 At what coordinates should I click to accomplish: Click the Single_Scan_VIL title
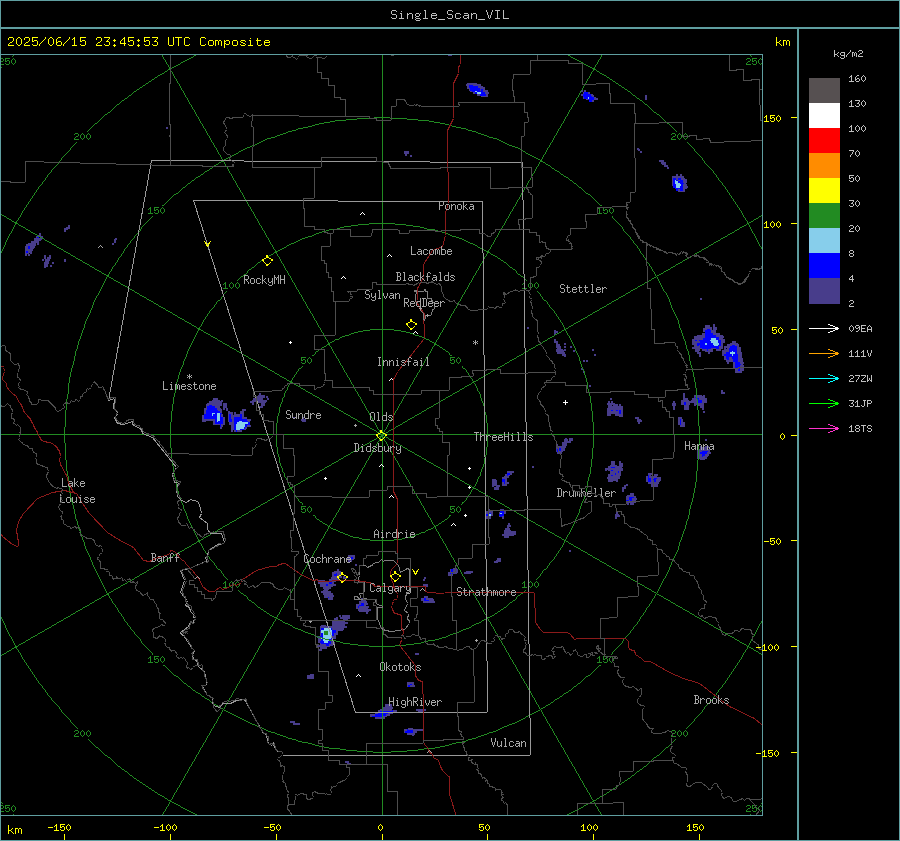pyautogui.click(x=449, y=15)
